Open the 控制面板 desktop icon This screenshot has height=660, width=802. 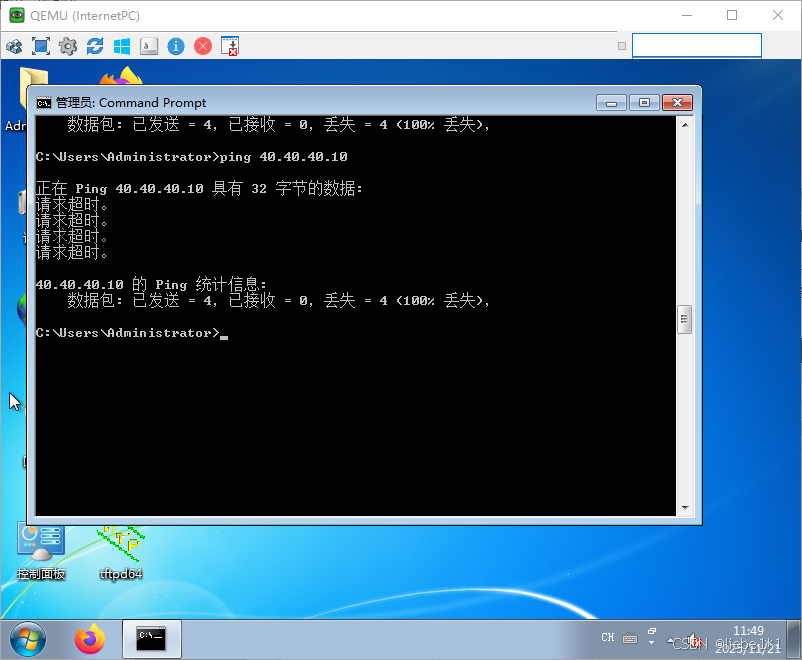41,552
